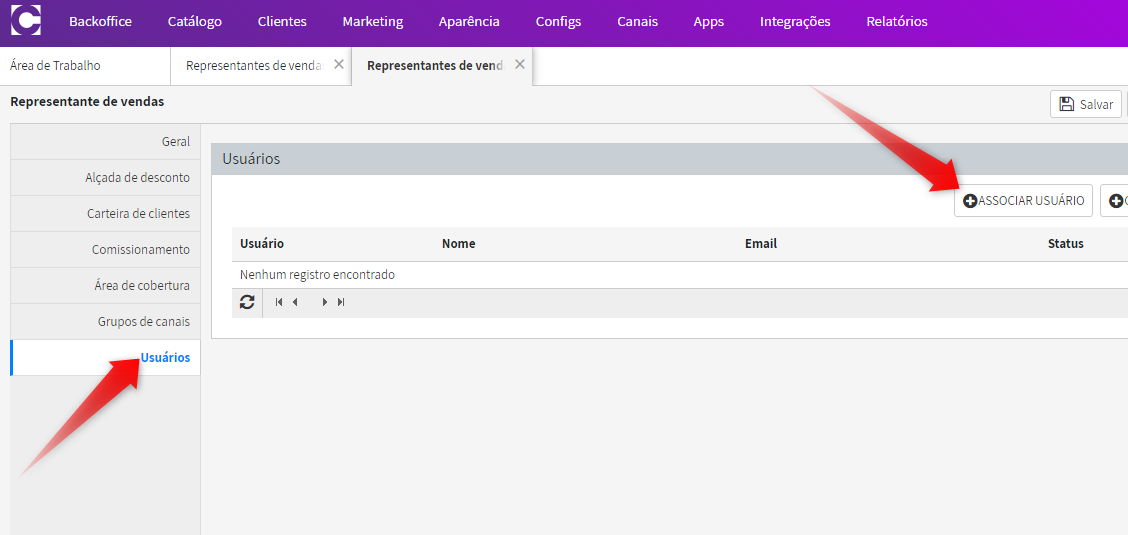The image size is (1128, 535).
Task: Click the Associar Usuário button
Action: 1024,201
